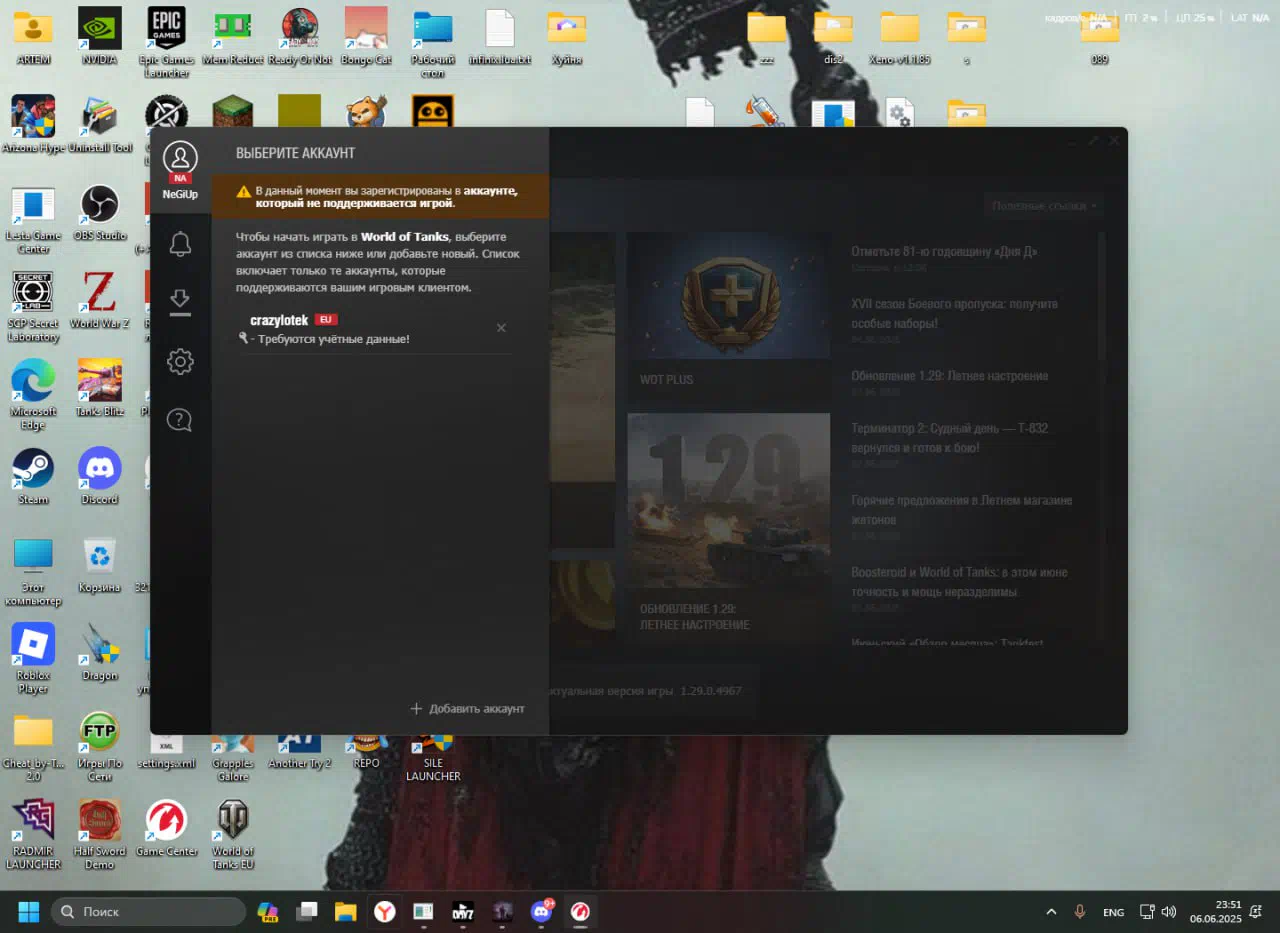Image resolution: width=1280 pixels, height=933 pixels.
Task: Select the World of Tanks EU shortcut
Action: [233, 835]
